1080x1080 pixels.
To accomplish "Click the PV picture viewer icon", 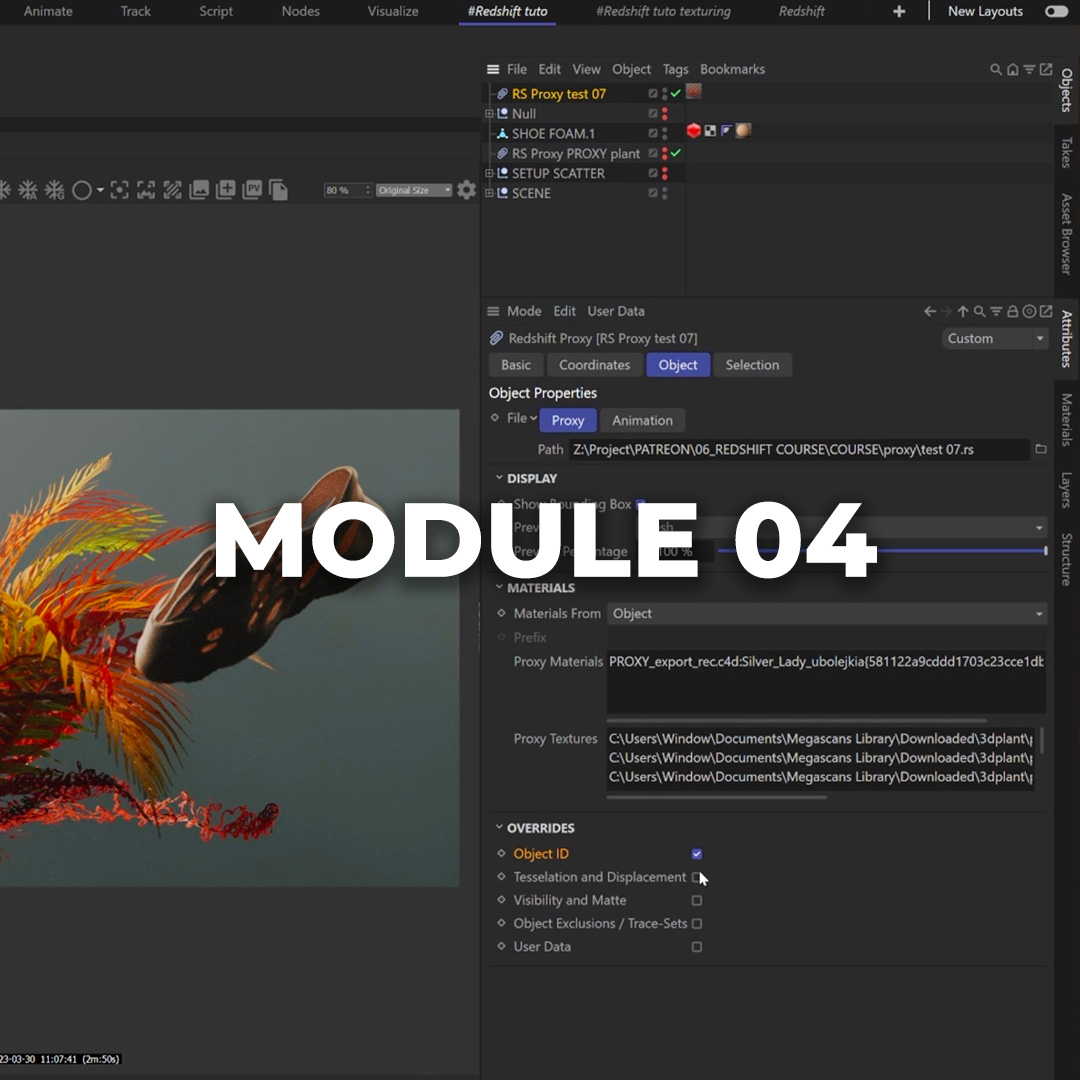I will [x=252, y=190].
